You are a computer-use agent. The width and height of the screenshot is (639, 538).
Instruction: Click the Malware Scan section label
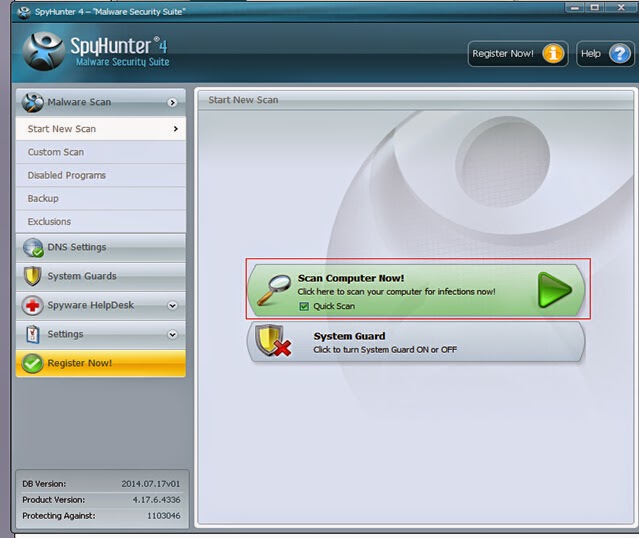[x=79, y=102]
